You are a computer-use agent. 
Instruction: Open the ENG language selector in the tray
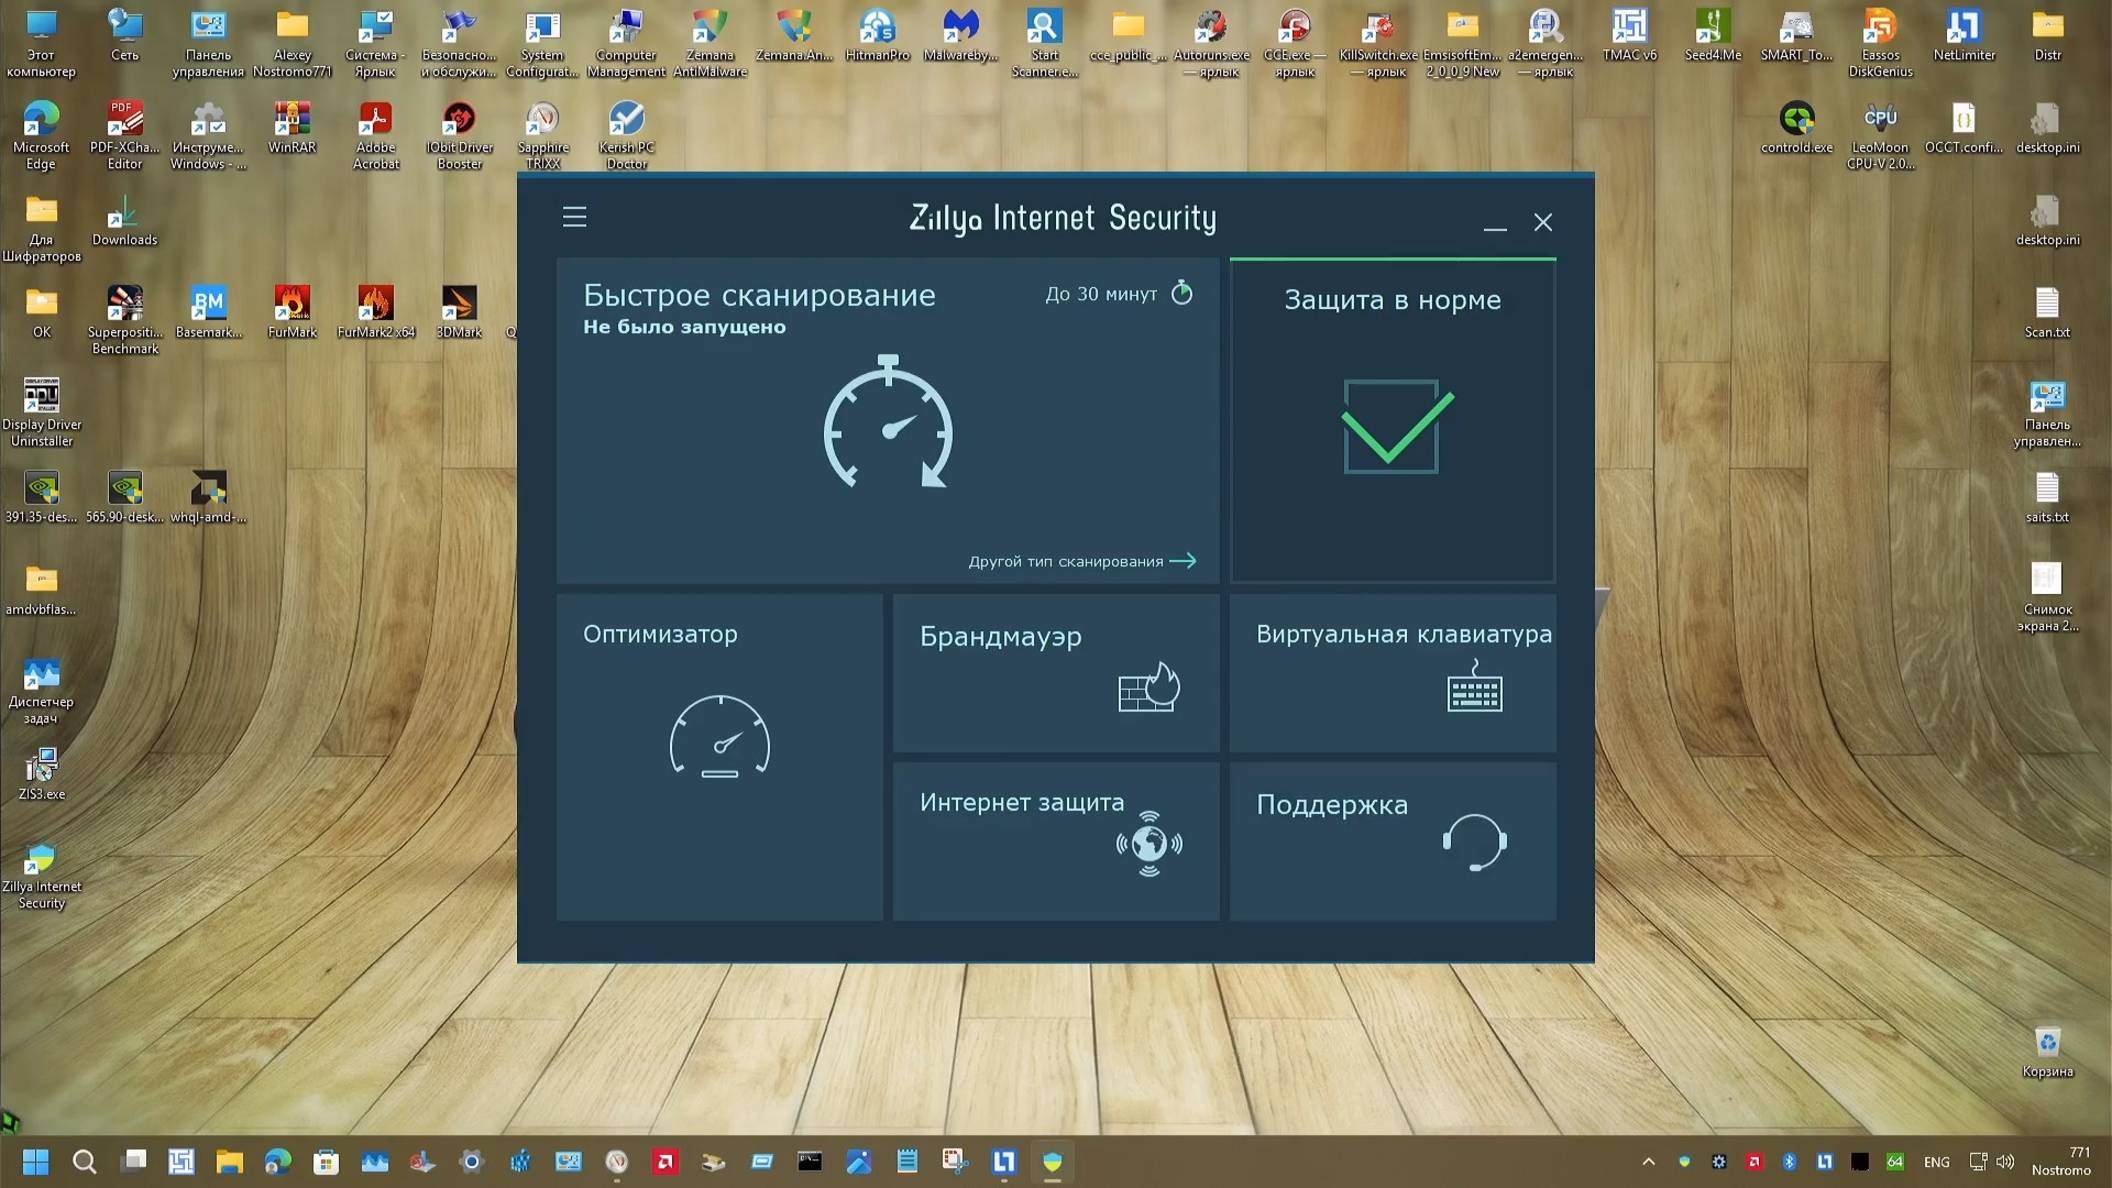point(1937,1161)
